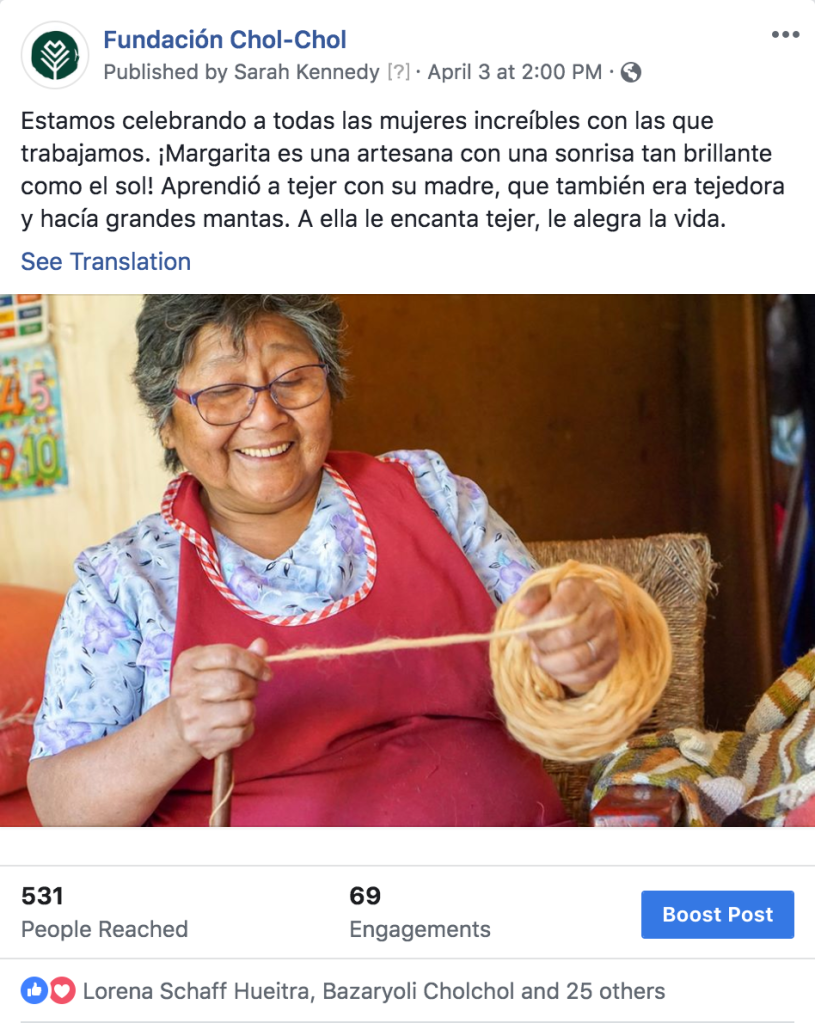Image resolution: width=815 pixels, height=1023 pixels.
Task: Open the three-dot post options menu
Action: click(785, 35)
